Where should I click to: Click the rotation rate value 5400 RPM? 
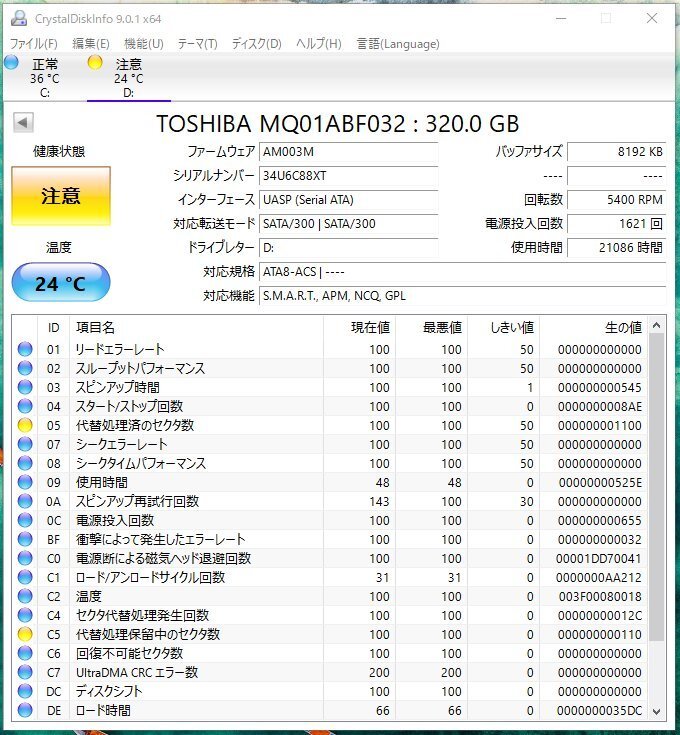(617, 200)
